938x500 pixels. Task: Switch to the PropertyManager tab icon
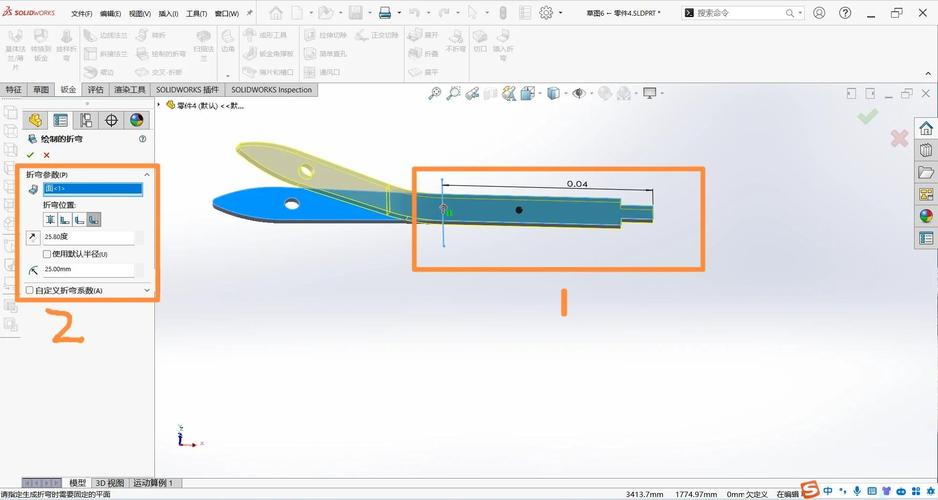[60, 120]
